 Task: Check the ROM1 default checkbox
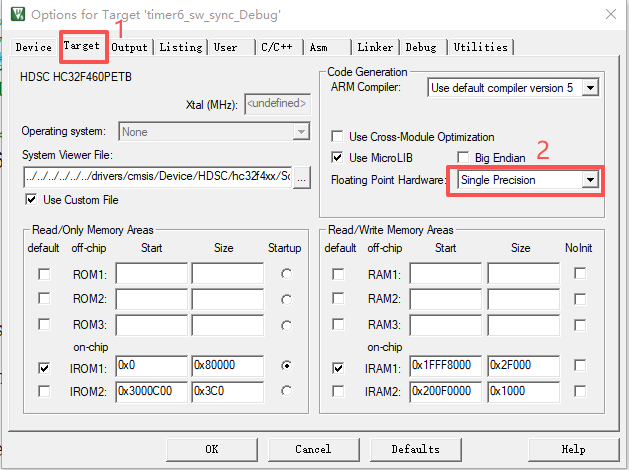click(44, 275)
